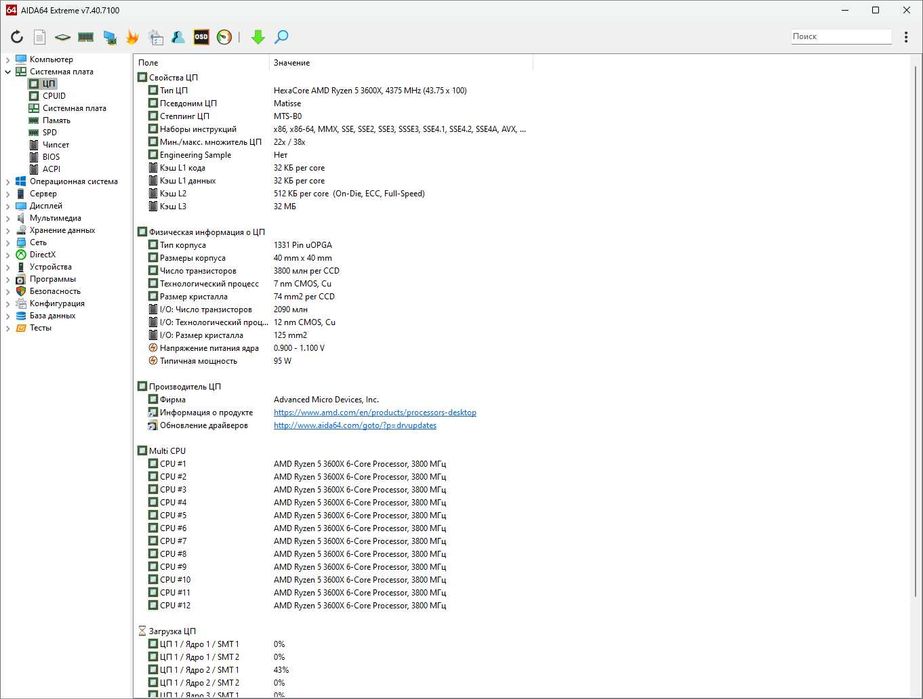Select the CPU #1 row
Viewport: 923px width, 699px height.
[x=336, y=464]
